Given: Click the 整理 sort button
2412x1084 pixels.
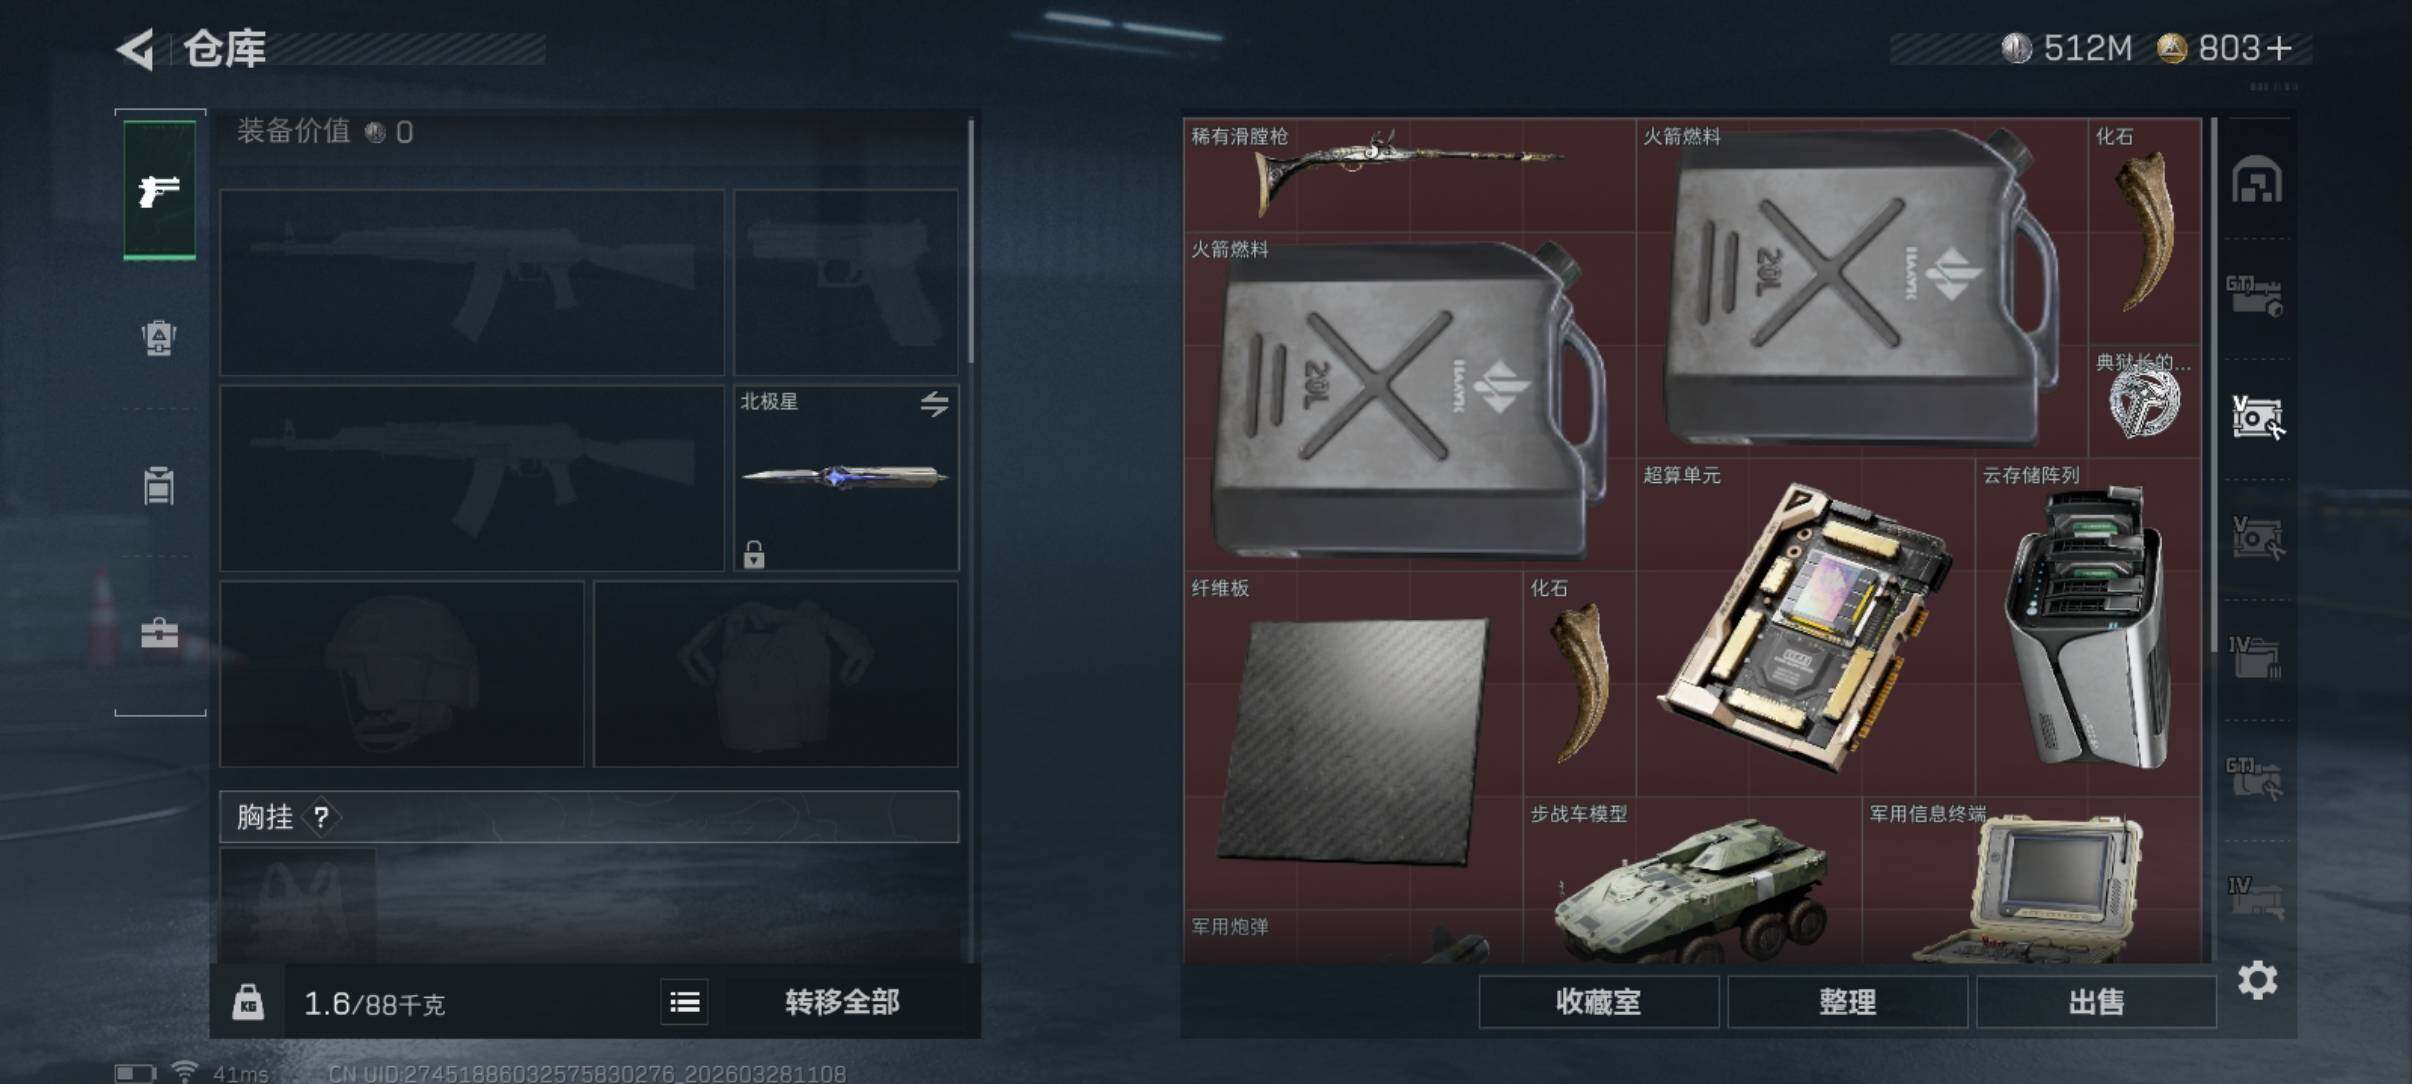Looking at the screenshot, I should 1847,1001.
